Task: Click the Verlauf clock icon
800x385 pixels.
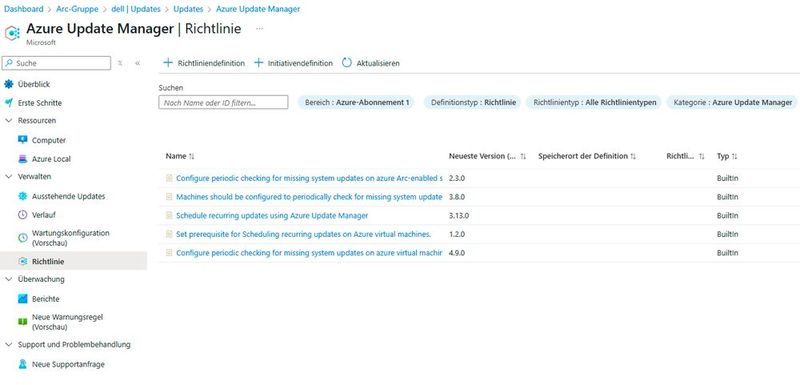Action: 22,215
